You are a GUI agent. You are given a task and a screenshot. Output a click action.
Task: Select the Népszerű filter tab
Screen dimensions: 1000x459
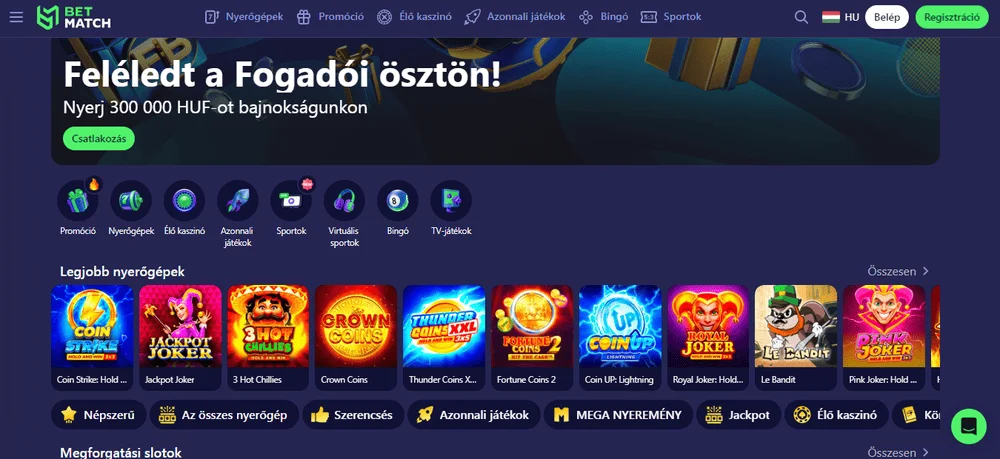coord(99,415)
